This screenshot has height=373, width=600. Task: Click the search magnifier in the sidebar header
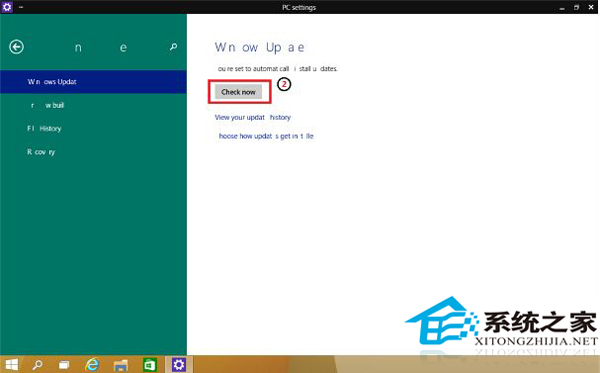[x=173, y=47]
